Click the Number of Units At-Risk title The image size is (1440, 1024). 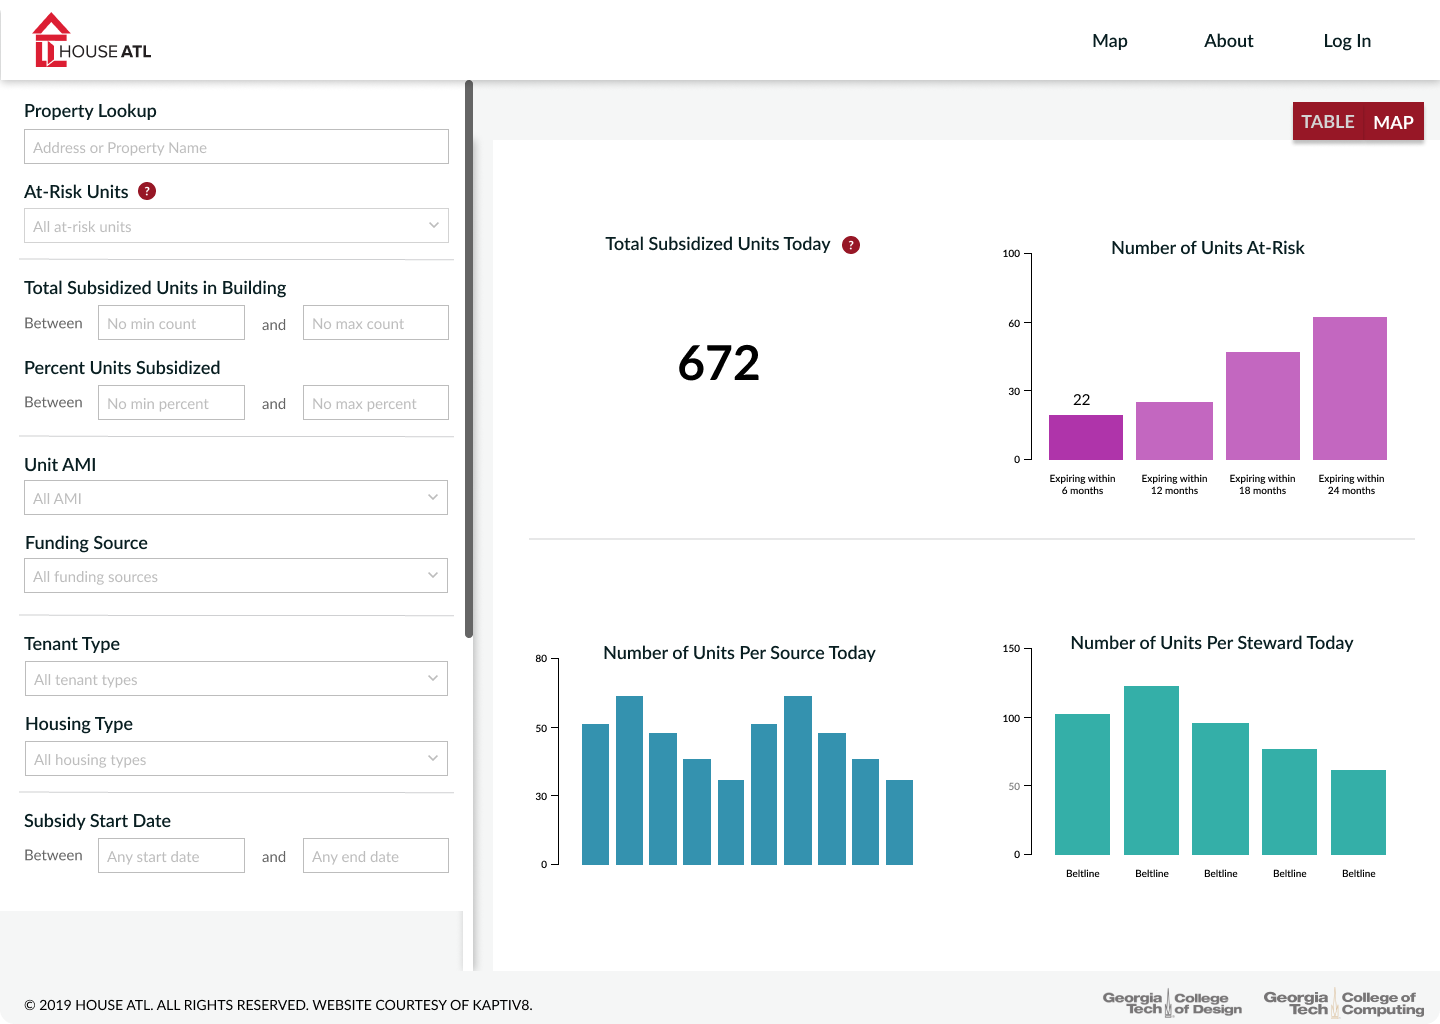click(x=1208, y=248)
